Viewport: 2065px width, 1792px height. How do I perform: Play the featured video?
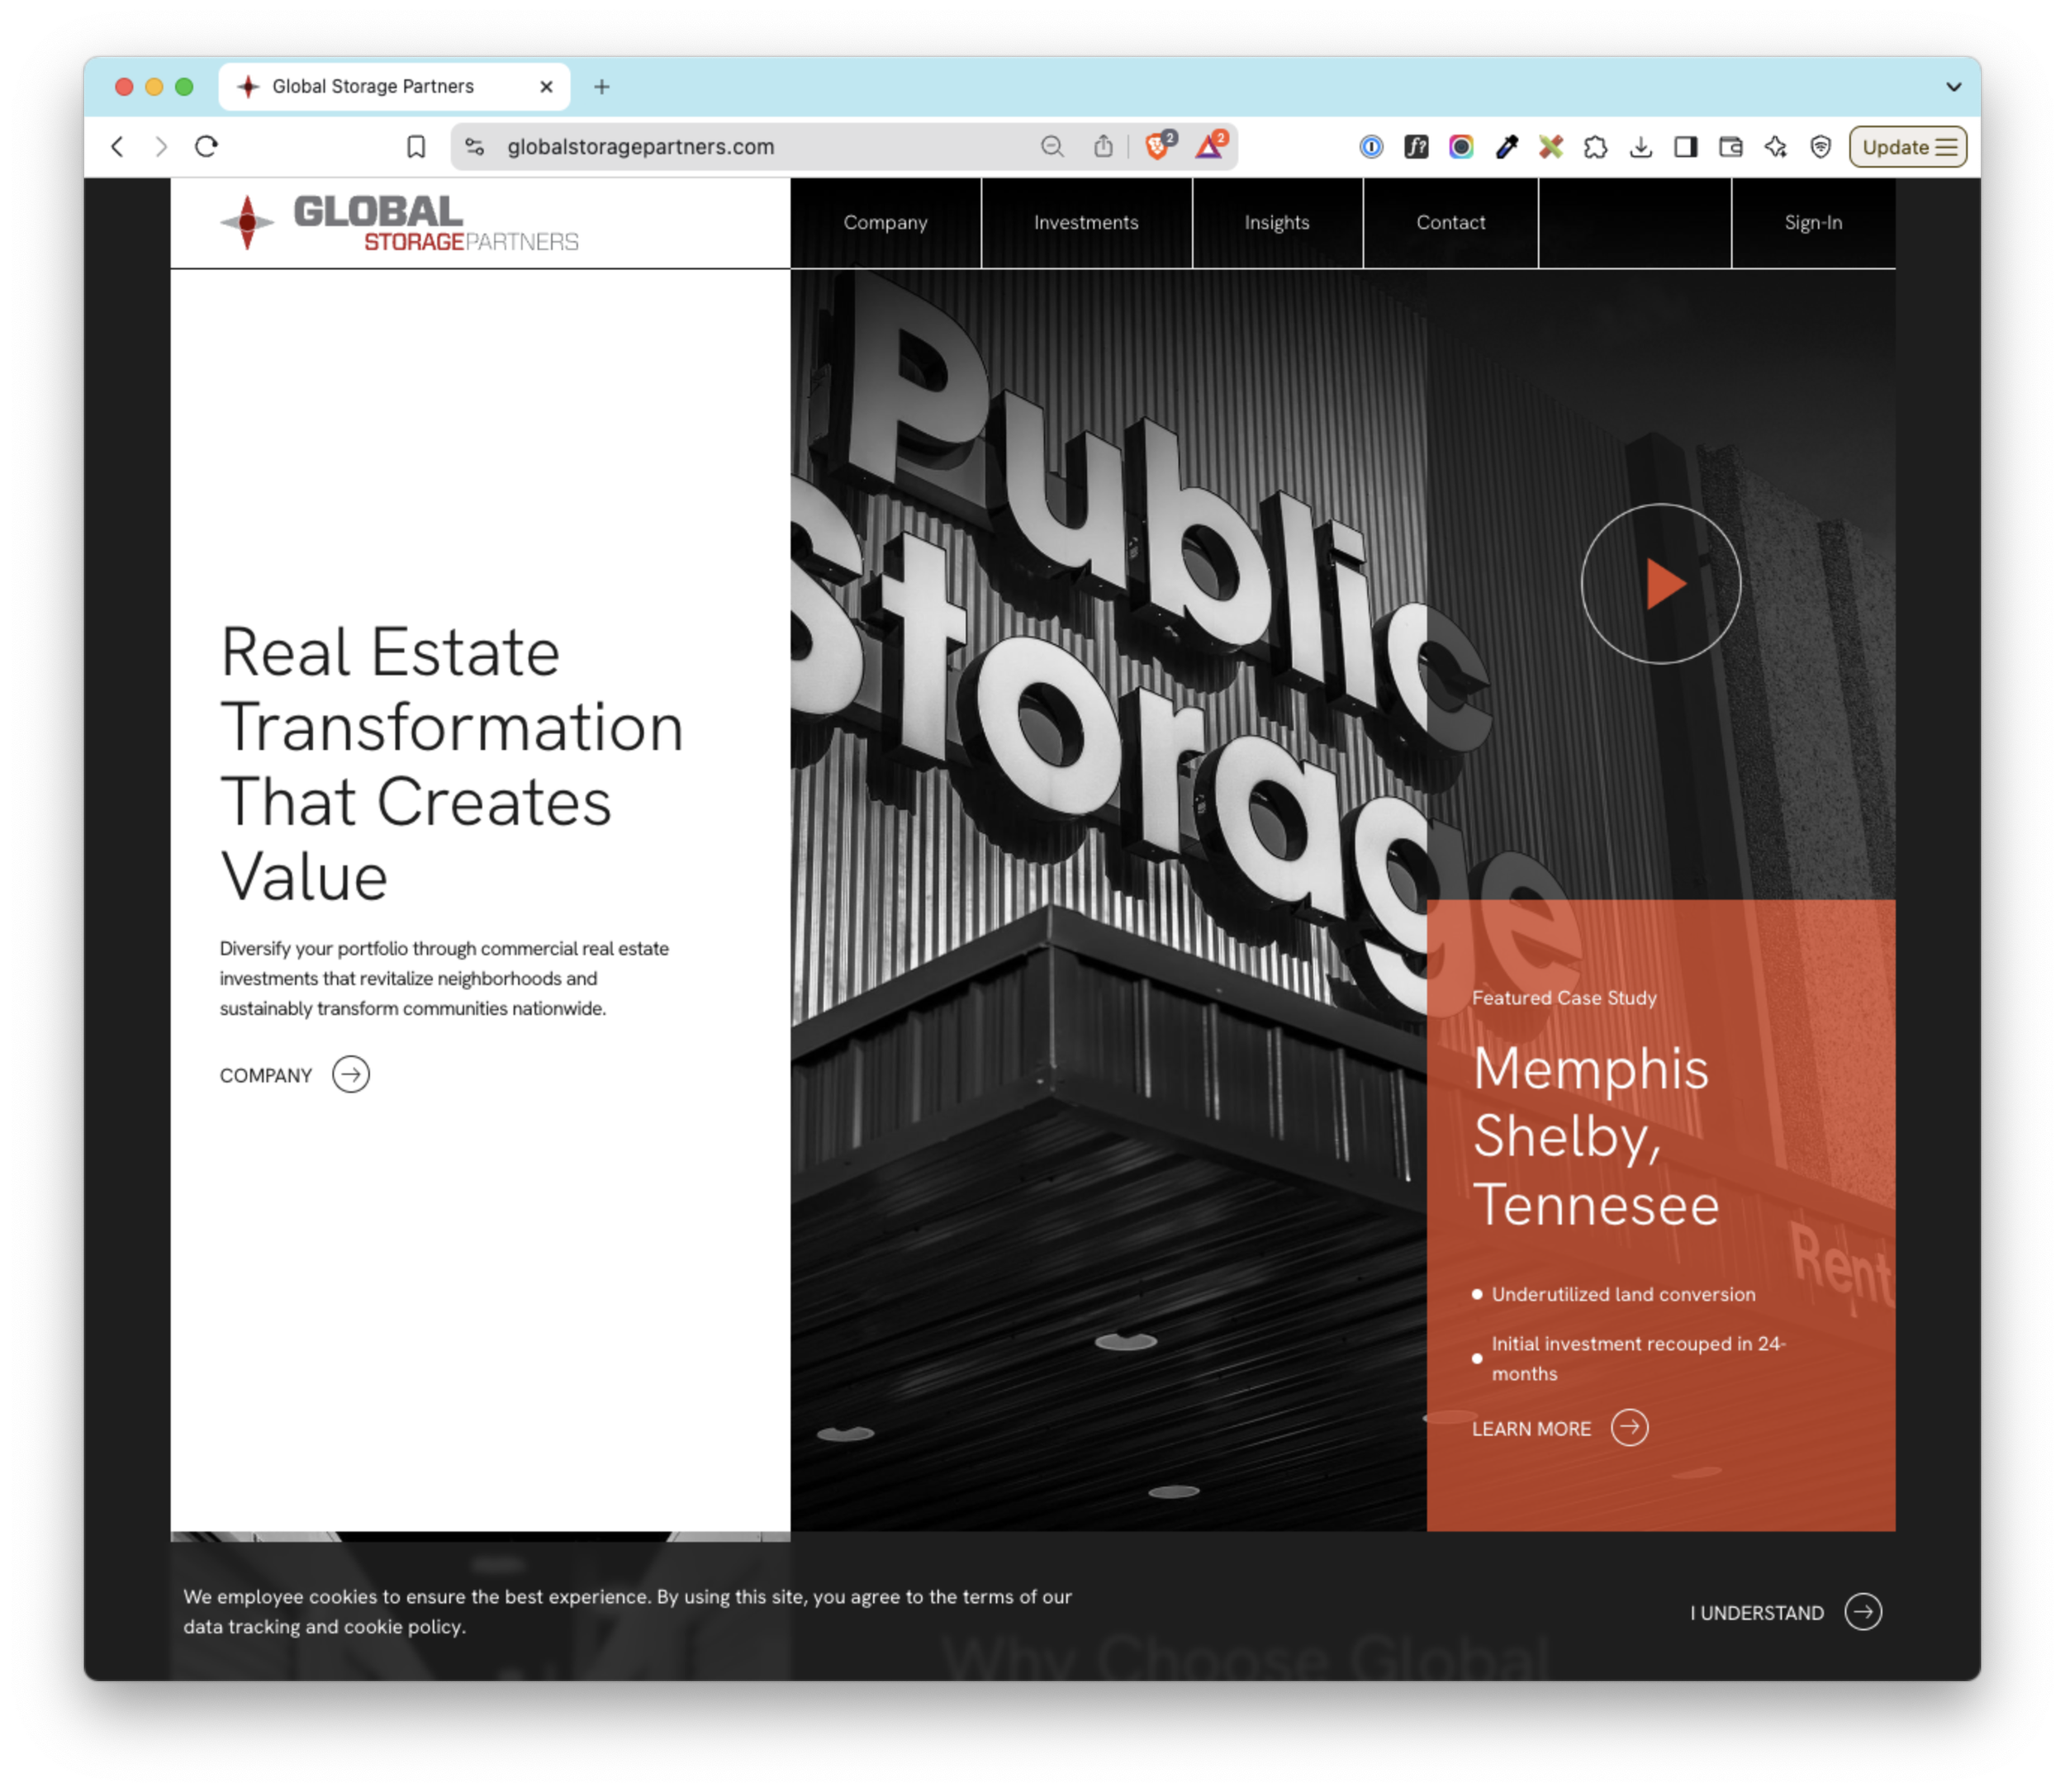(x=1660, y=584)
